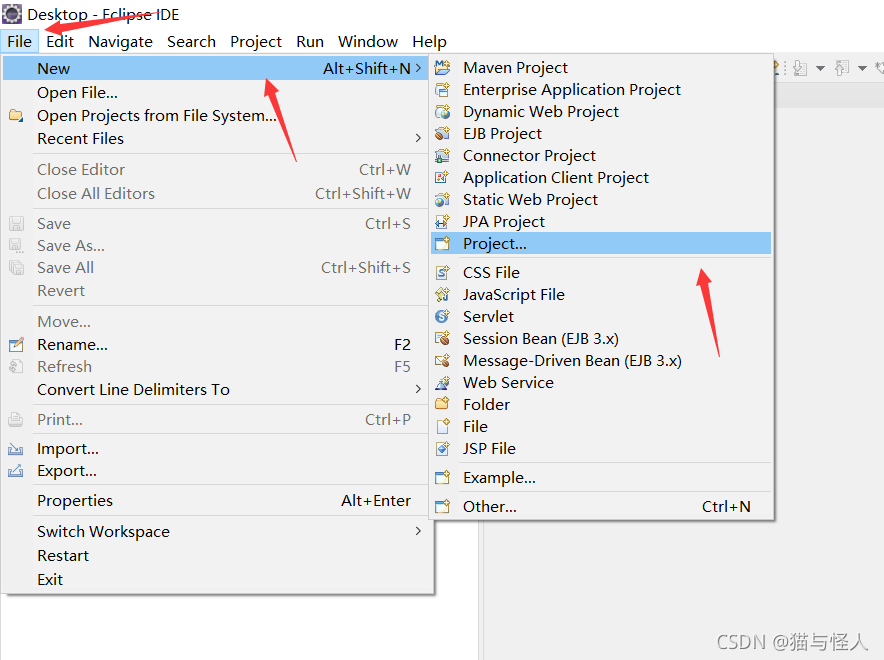Click the Project... wizard icon
This screenshot has height=660, width=884.
click(x=443, y=243)
